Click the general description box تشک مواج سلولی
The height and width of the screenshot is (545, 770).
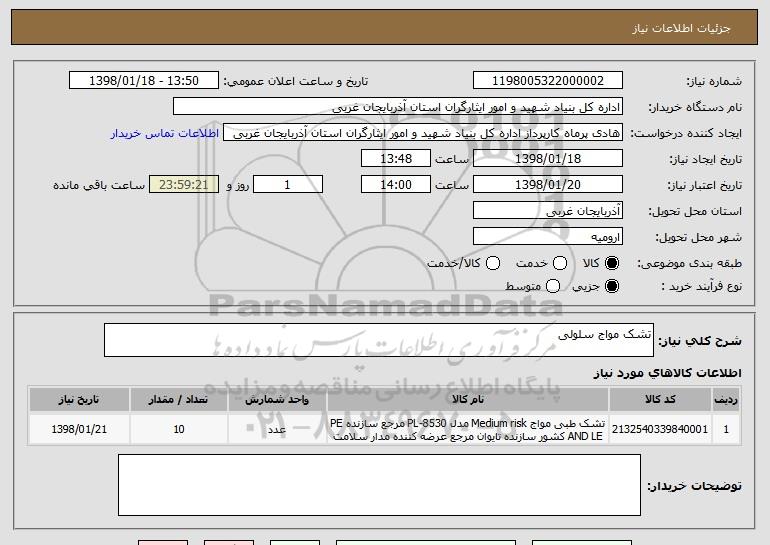[x=379, y=340]
